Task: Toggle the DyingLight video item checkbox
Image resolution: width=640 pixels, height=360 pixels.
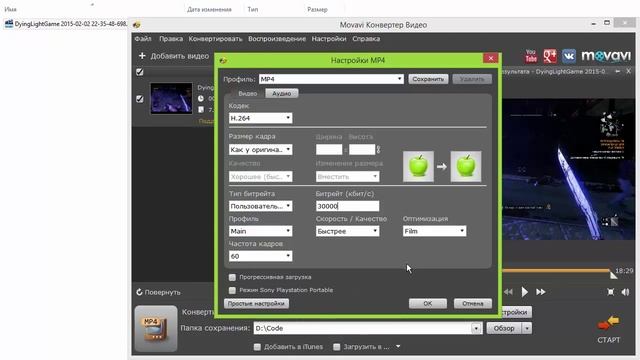Action: click(x=140, y=99)
